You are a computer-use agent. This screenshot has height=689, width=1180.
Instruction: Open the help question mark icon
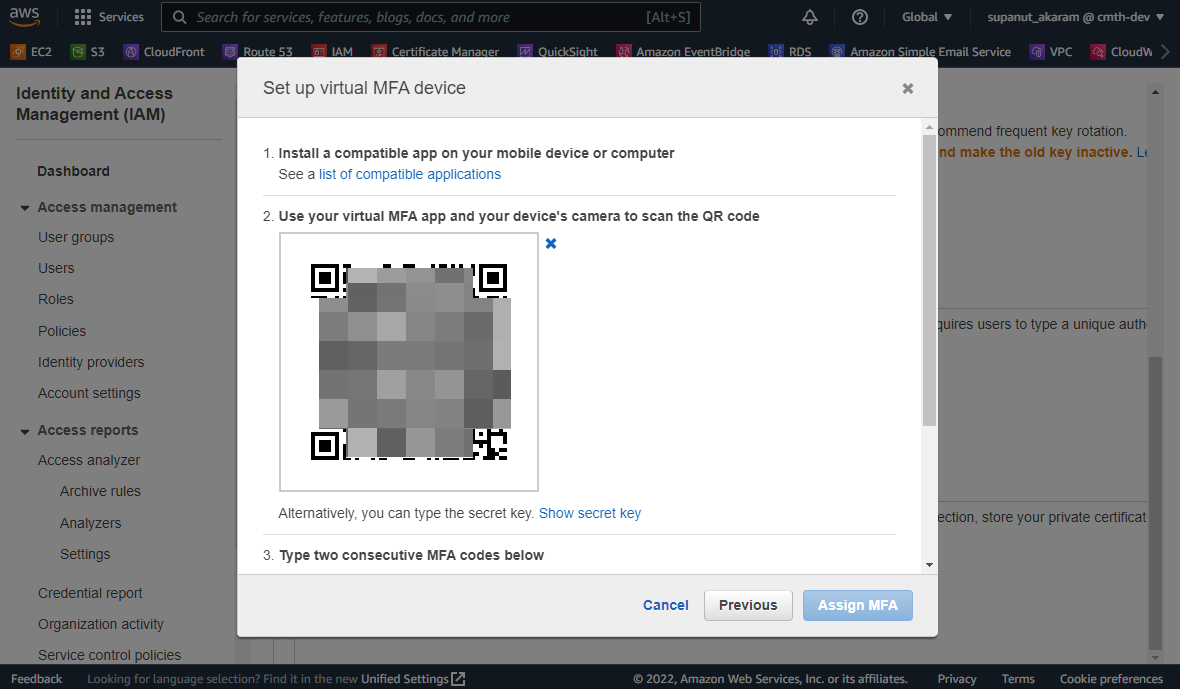click(x=859, y=16)
